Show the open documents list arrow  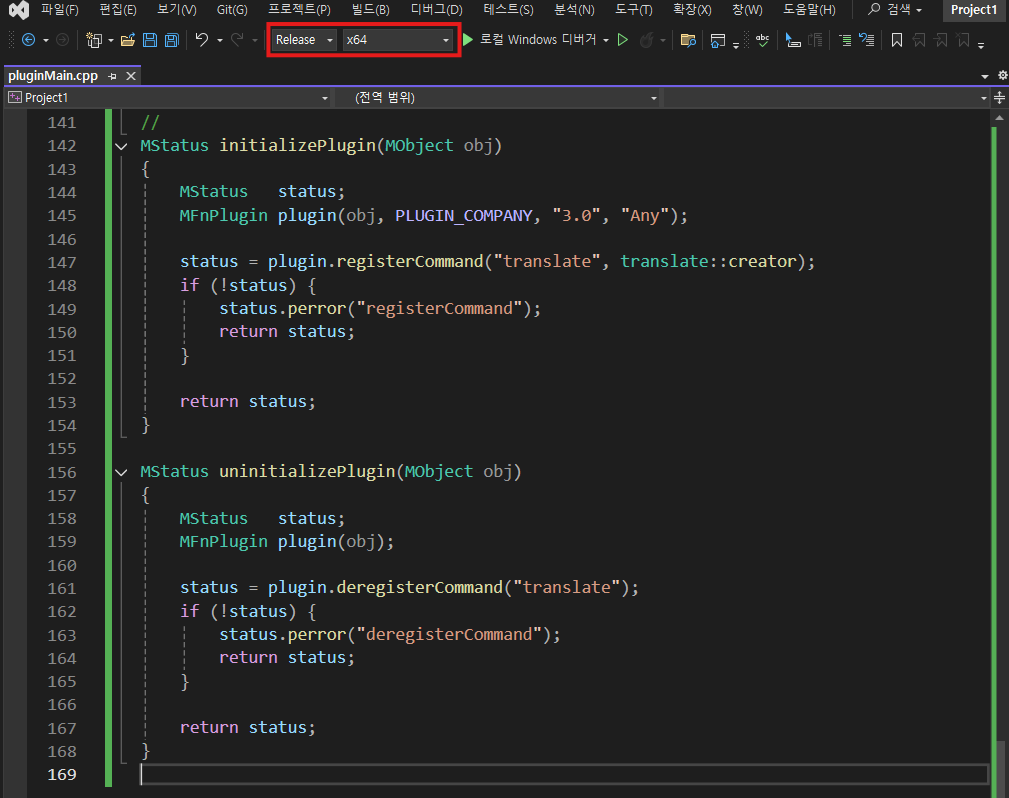tap(985, 76)
